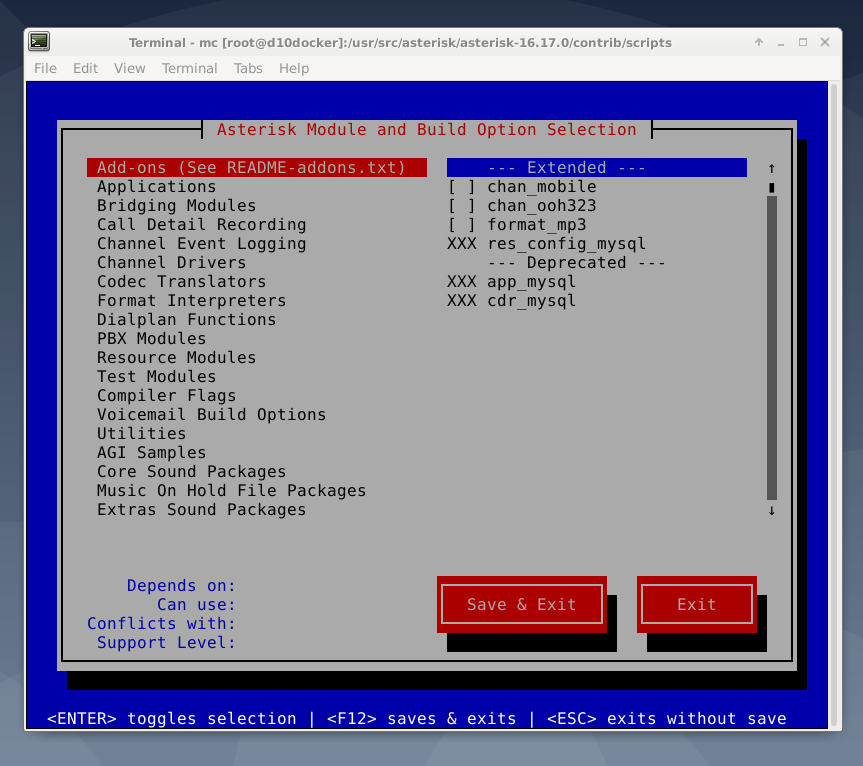Click the 'Can use:' label
This screenshot has height=766, width=863.
point(196,605)
